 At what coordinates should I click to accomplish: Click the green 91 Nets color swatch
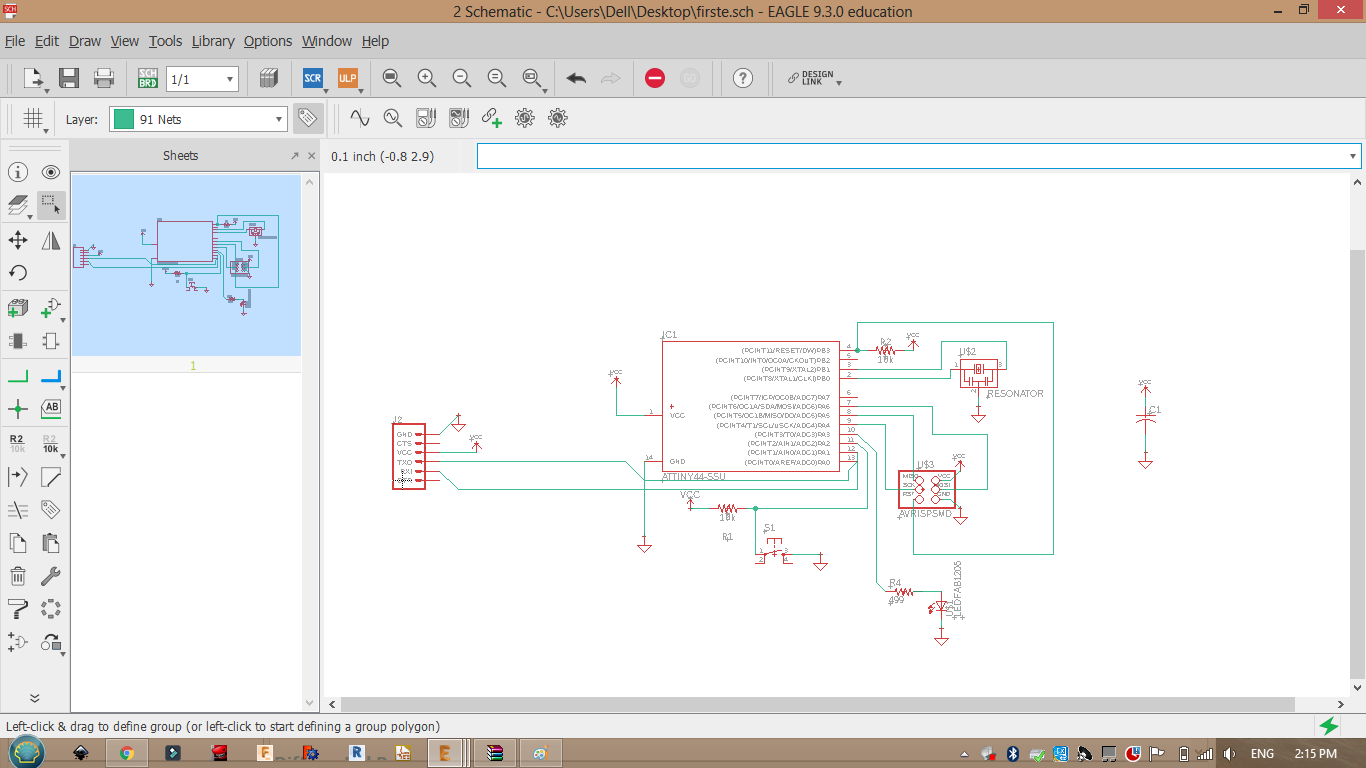[124, 119]
